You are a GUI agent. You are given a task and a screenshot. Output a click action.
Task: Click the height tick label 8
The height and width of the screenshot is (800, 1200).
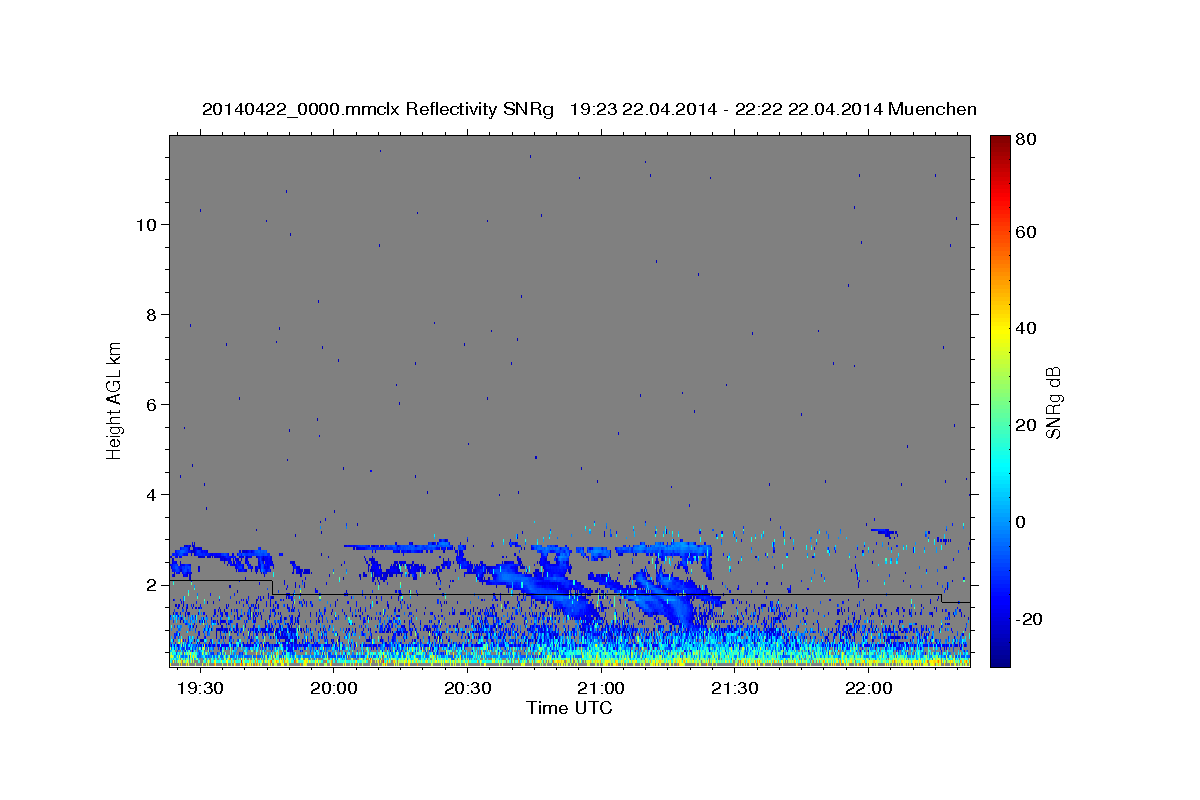(x=152, y=315)
